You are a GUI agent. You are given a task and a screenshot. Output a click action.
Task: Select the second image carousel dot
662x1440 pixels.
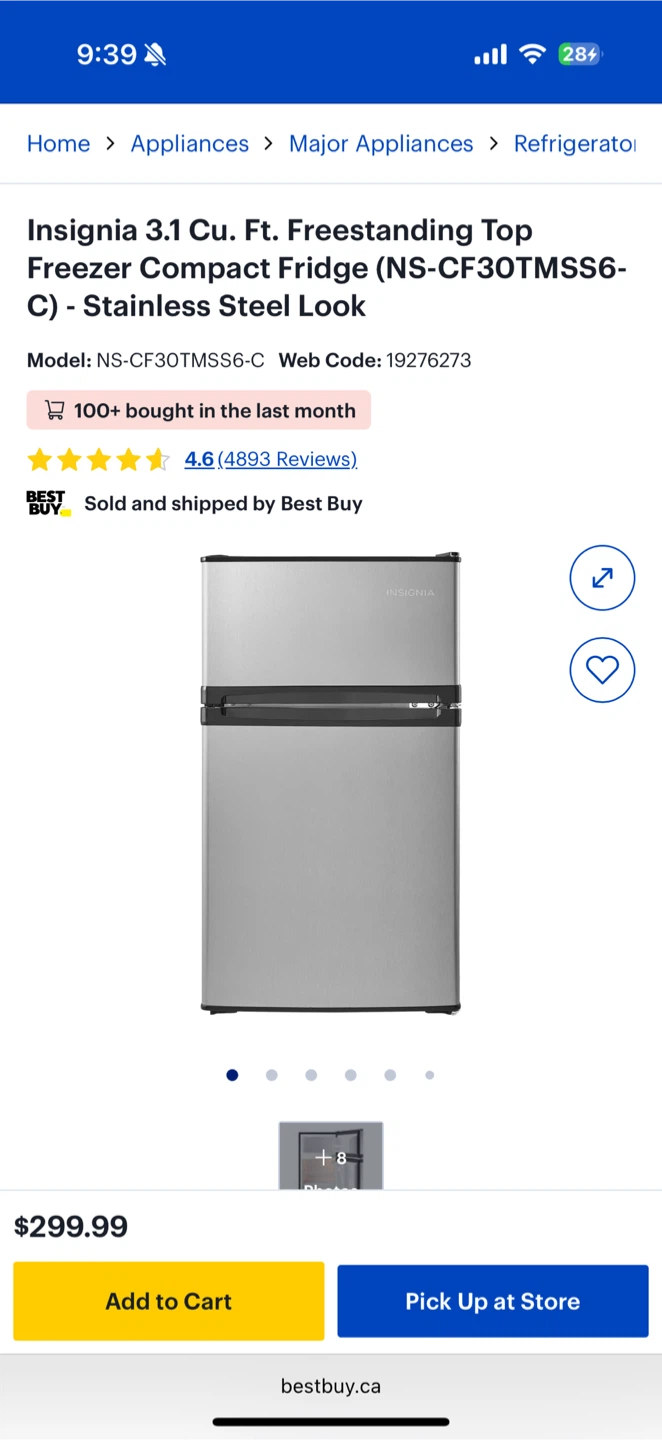(x=272, y=1075)
